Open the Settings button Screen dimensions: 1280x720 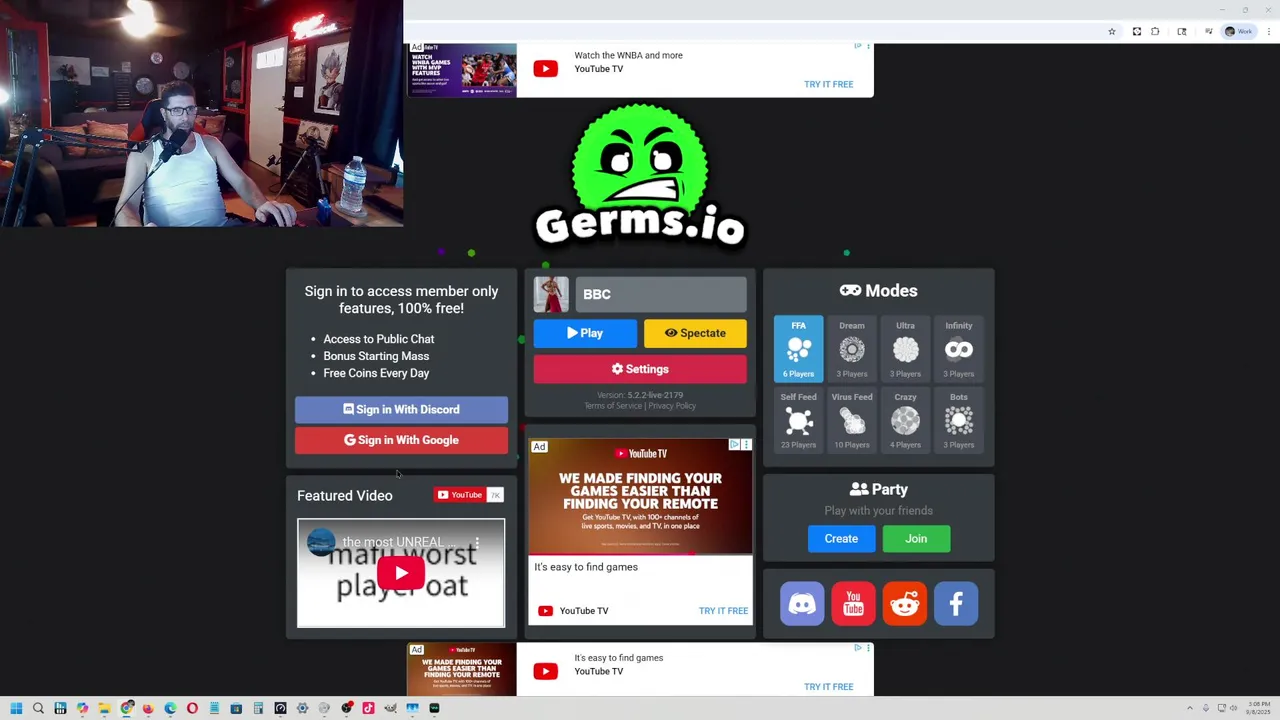click(640, 369)
